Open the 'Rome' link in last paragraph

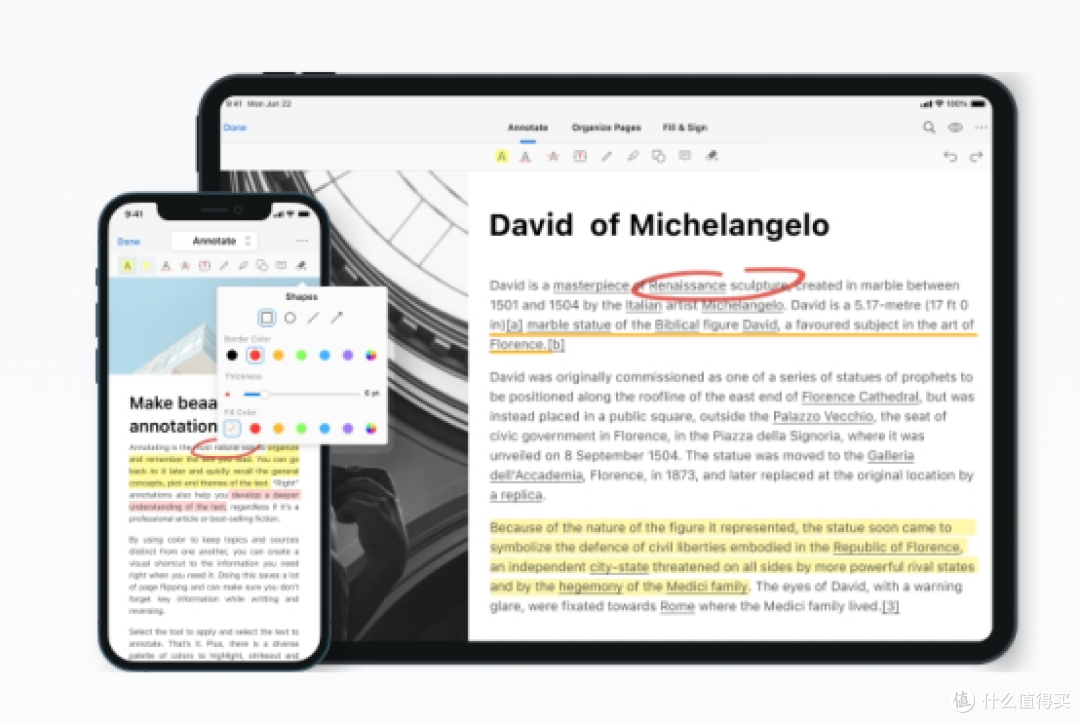click(x=677, y=606)
